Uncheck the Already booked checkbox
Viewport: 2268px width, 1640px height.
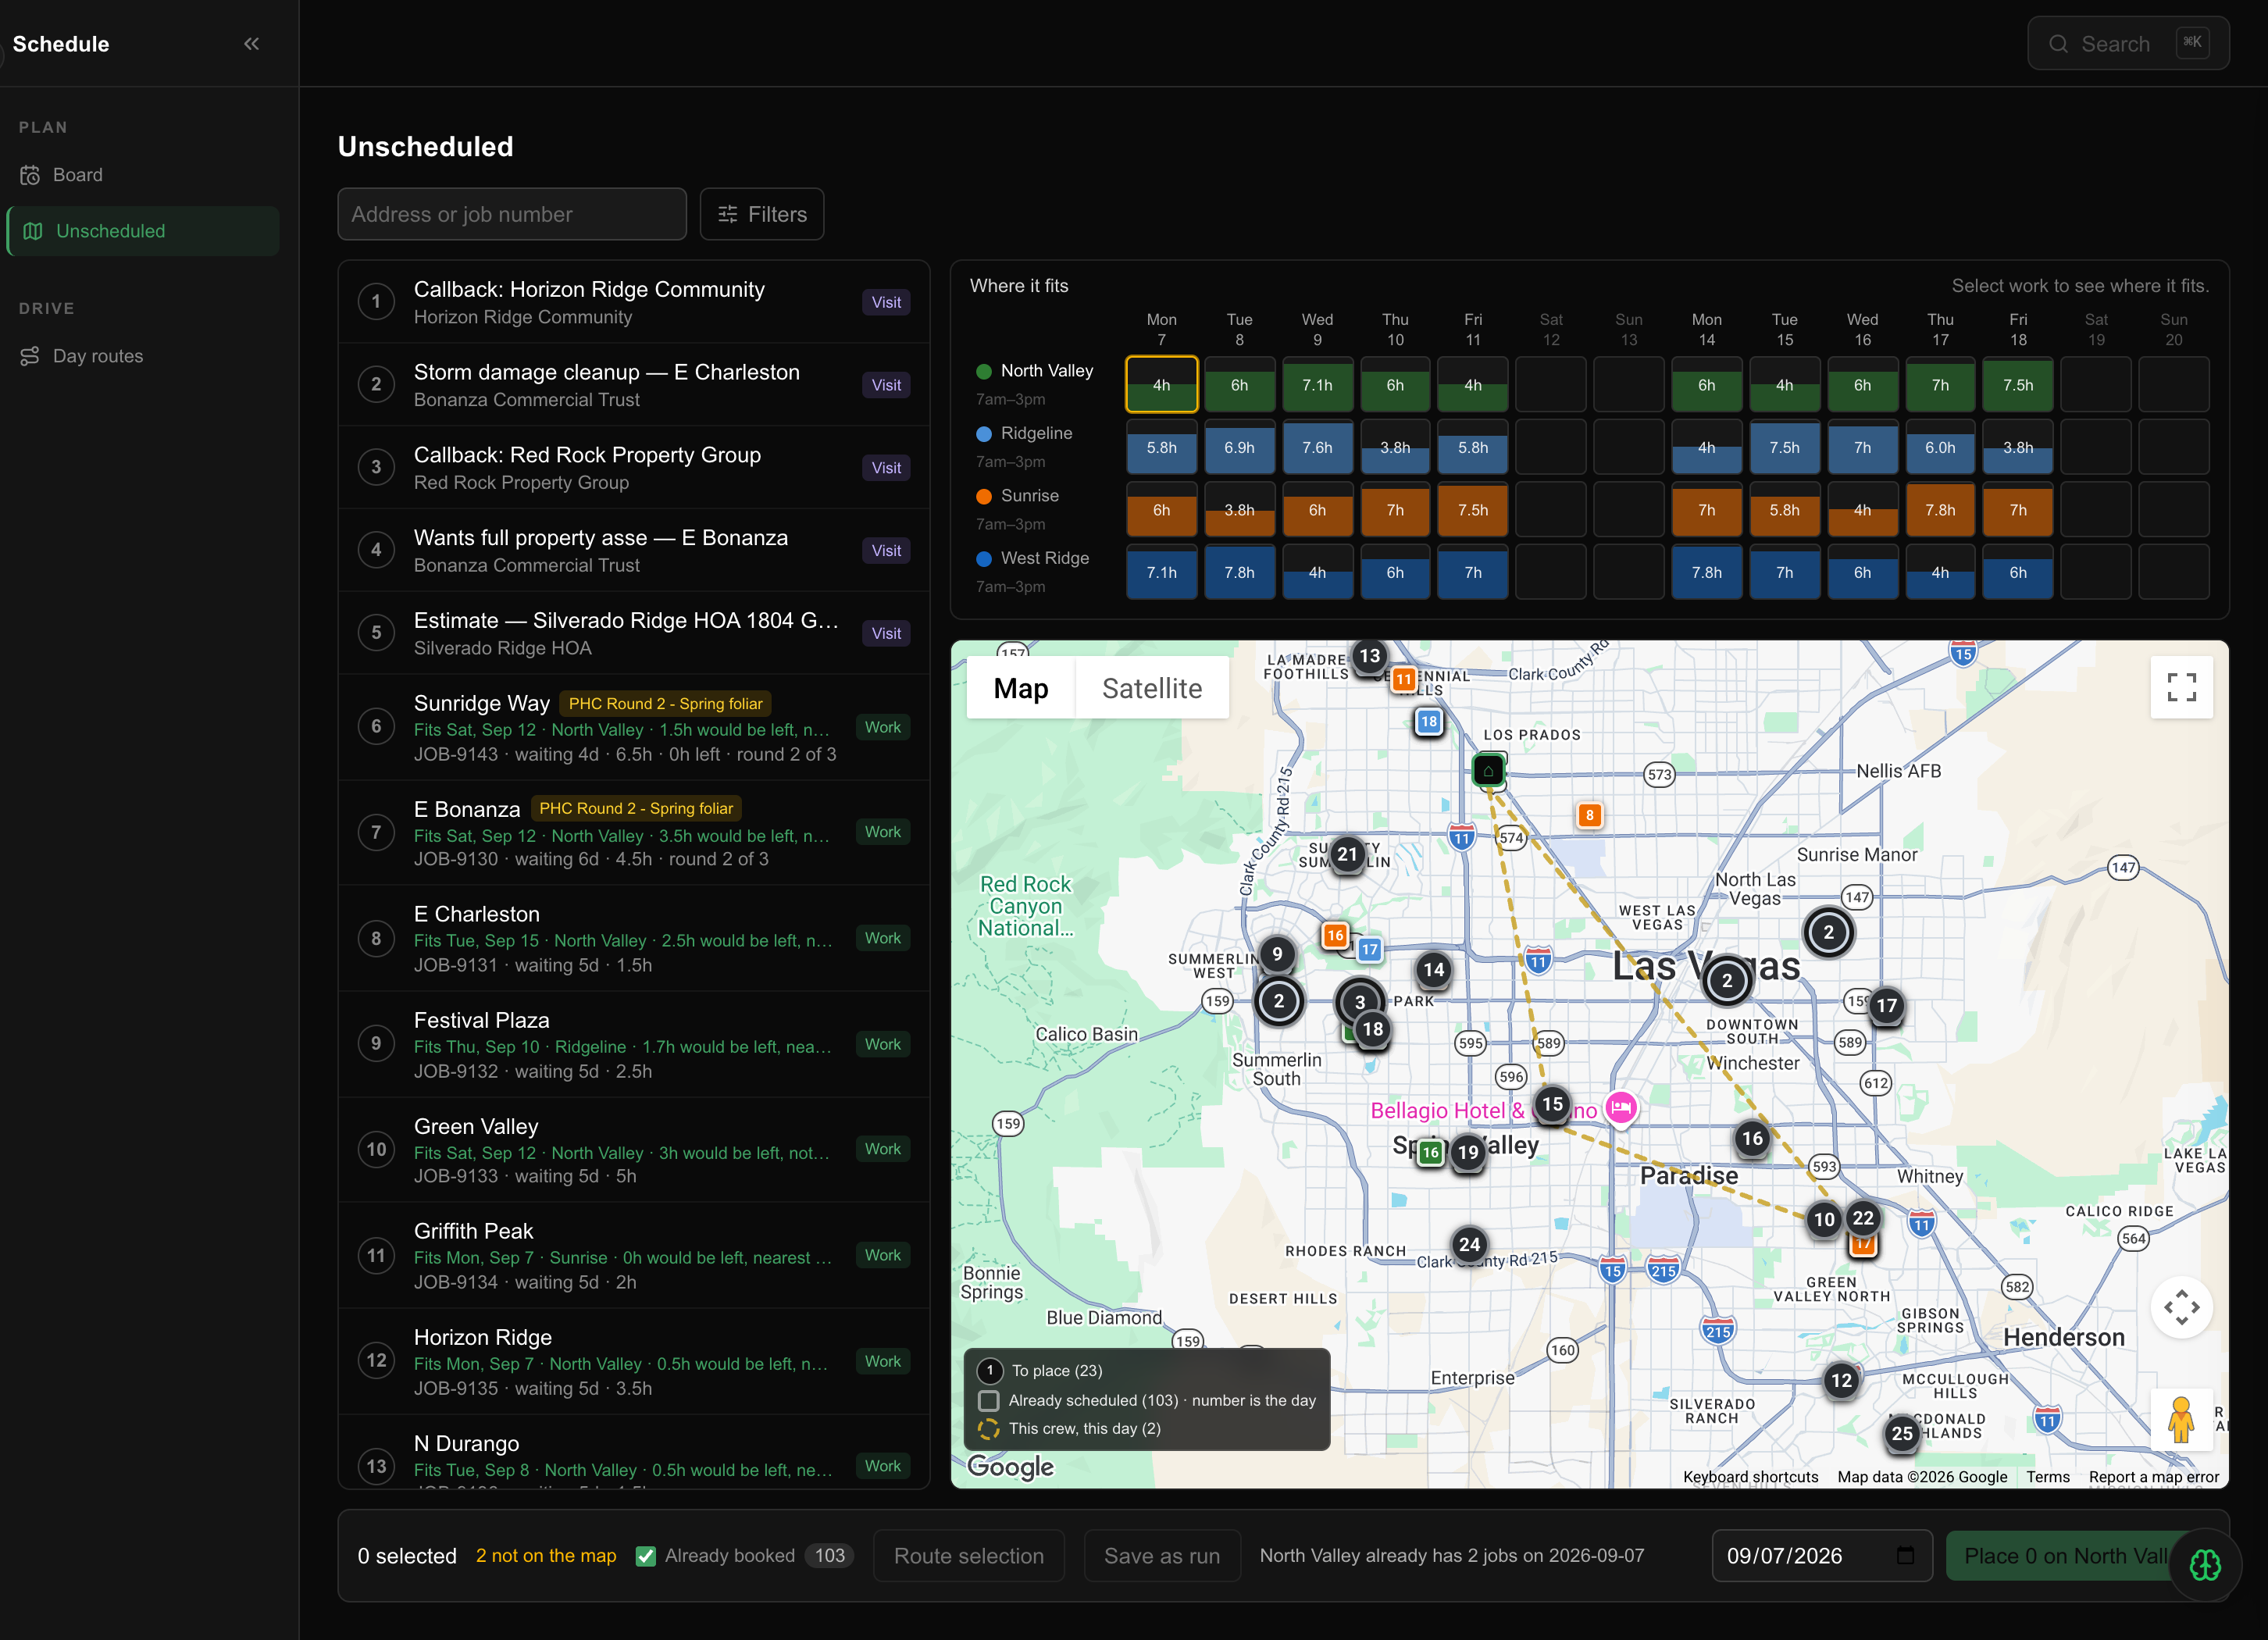[646, 1556]
